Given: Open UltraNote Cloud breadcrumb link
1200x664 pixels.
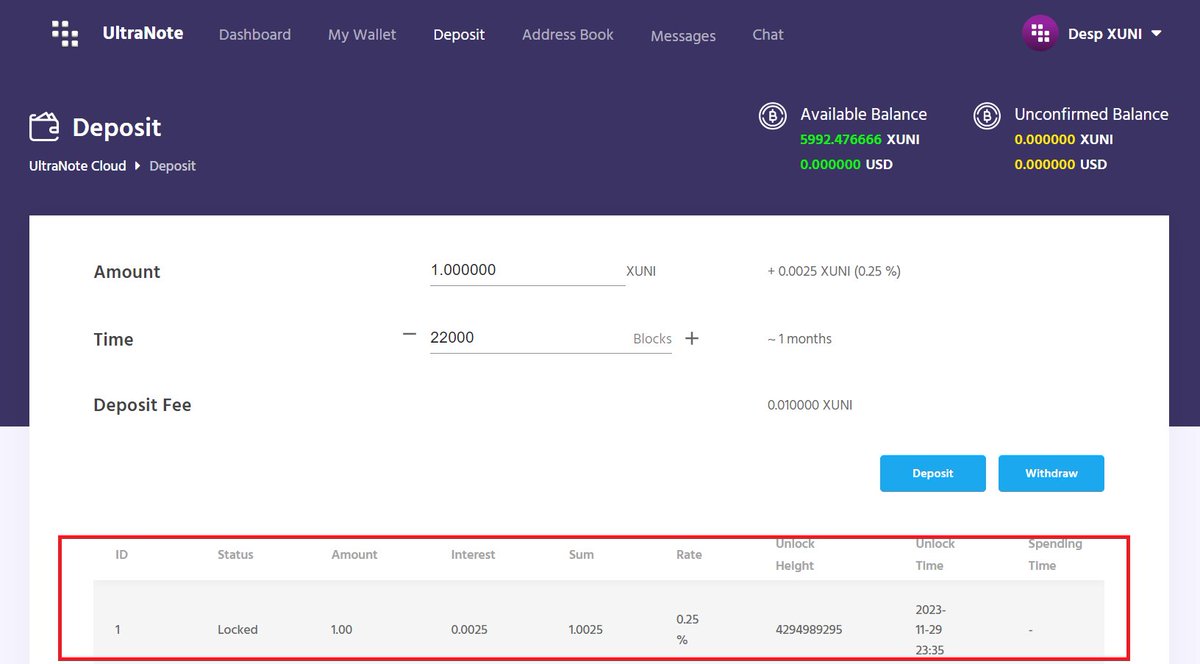Looking at the screenshot, I should pyautogui.click(x=77, y=165).
